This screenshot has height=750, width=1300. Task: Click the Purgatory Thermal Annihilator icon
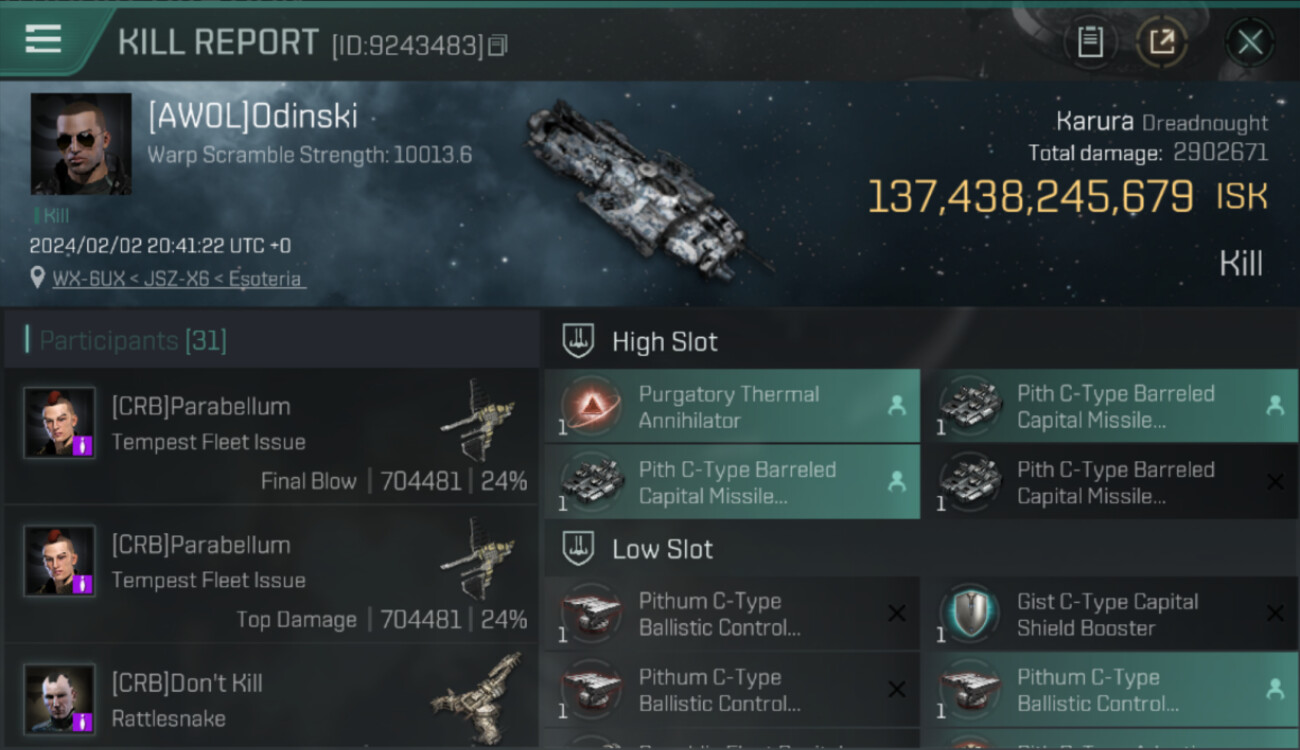[x=591, y=406]
